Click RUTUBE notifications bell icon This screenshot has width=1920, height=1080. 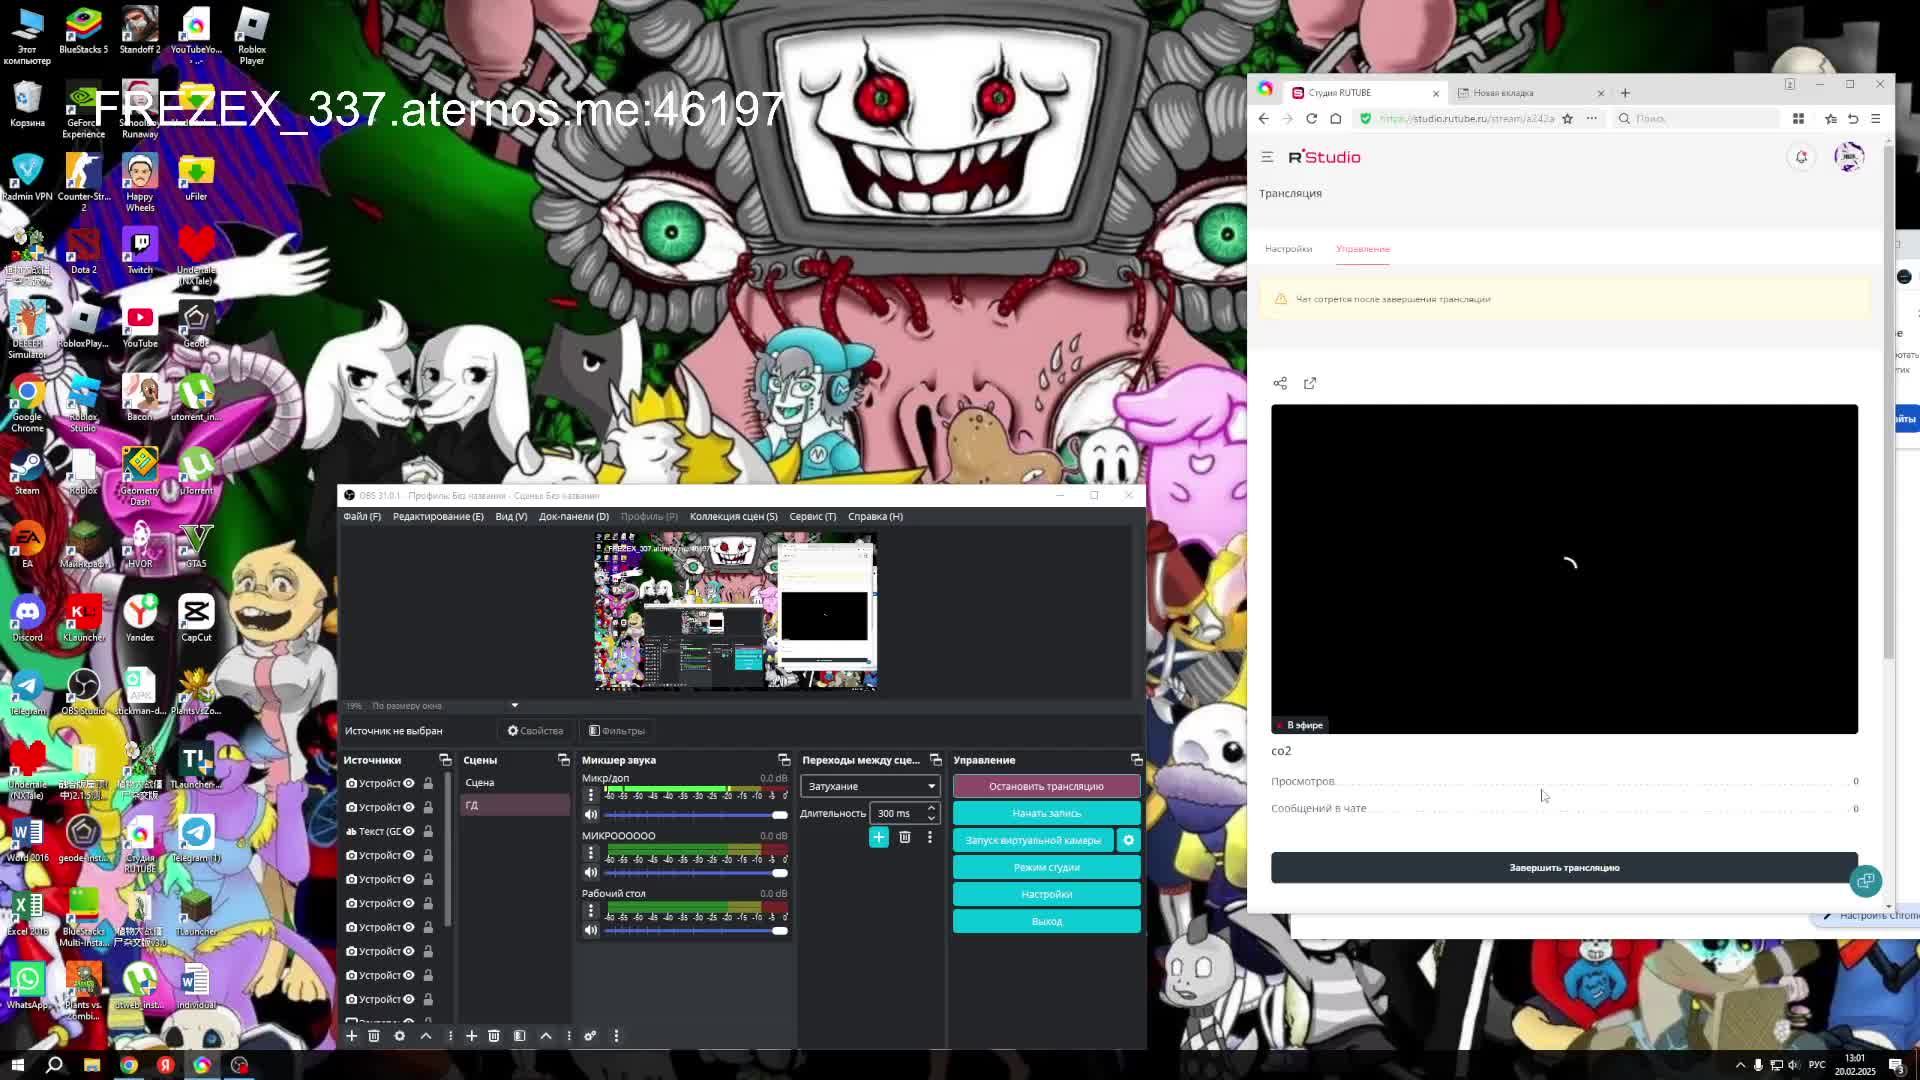1801,157
